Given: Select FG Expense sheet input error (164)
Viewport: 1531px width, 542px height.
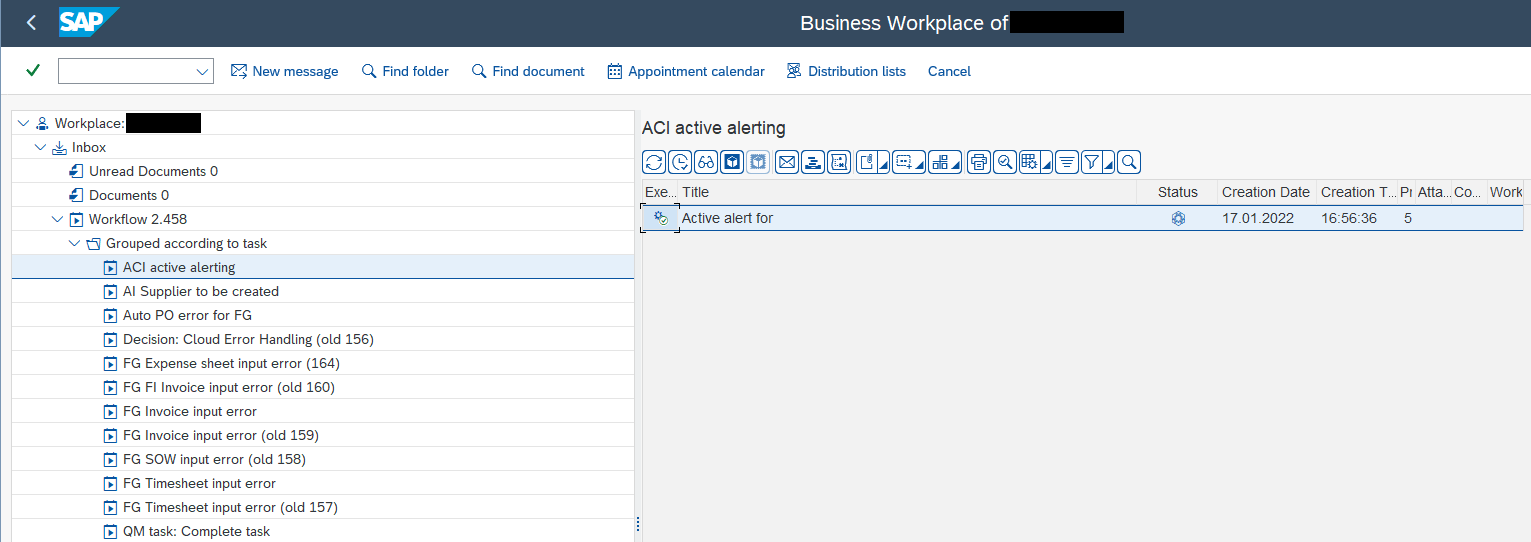Looking at the screenshot, I should click(x=231, y=363).
